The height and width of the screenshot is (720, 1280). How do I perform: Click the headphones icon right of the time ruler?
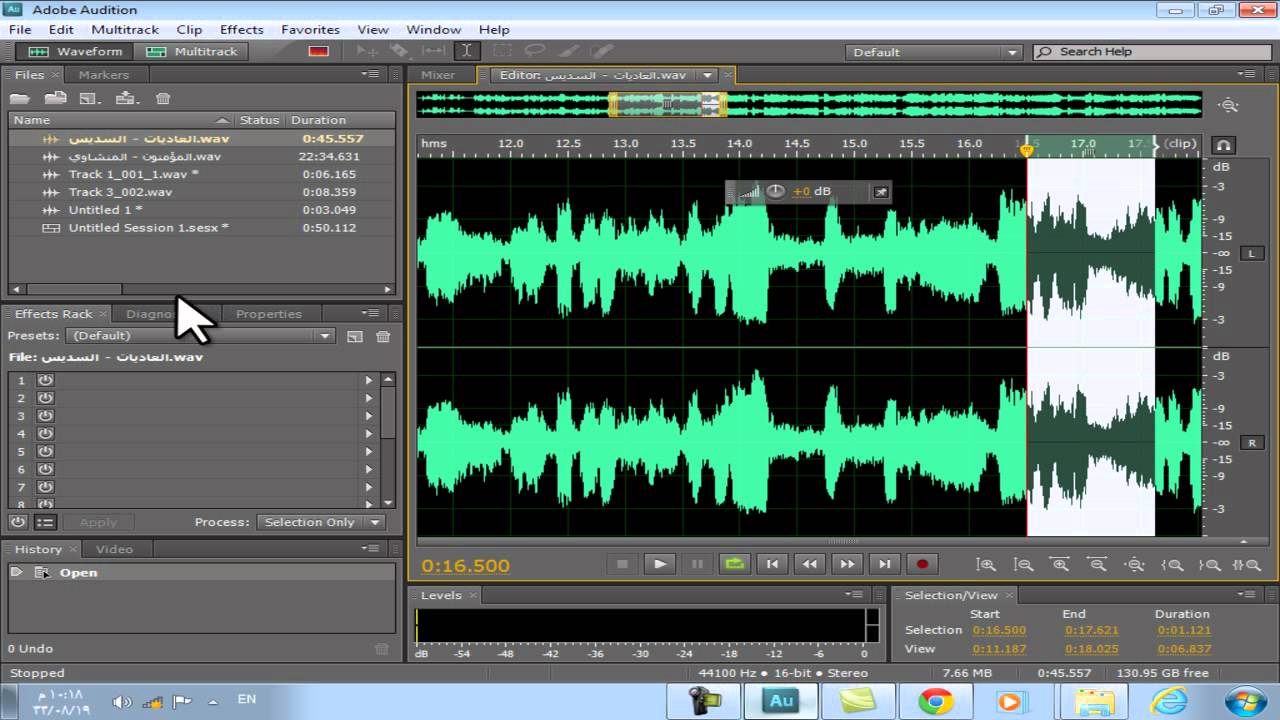pos(1223,144)
